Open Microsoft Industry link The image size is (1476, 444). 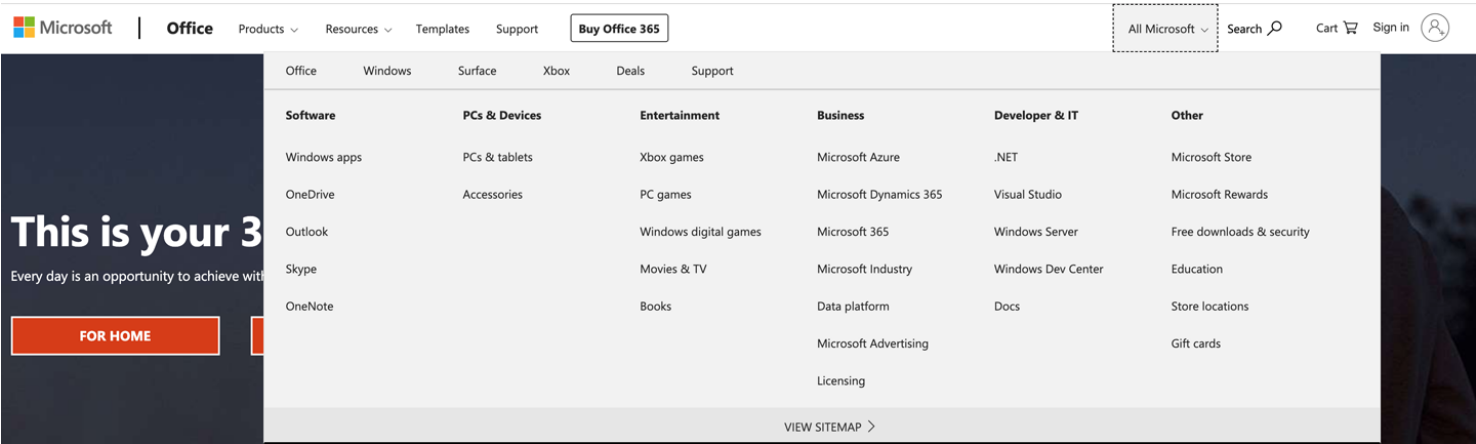click(865, 269)
